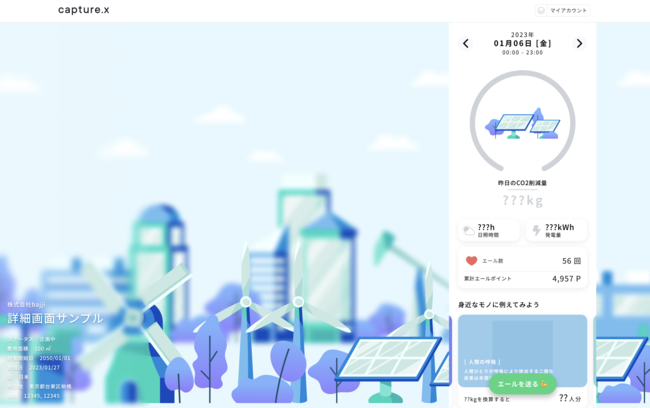
Task: Click the 累計エールポイント 4,957 P row
Action: click(x=522, y=279)
